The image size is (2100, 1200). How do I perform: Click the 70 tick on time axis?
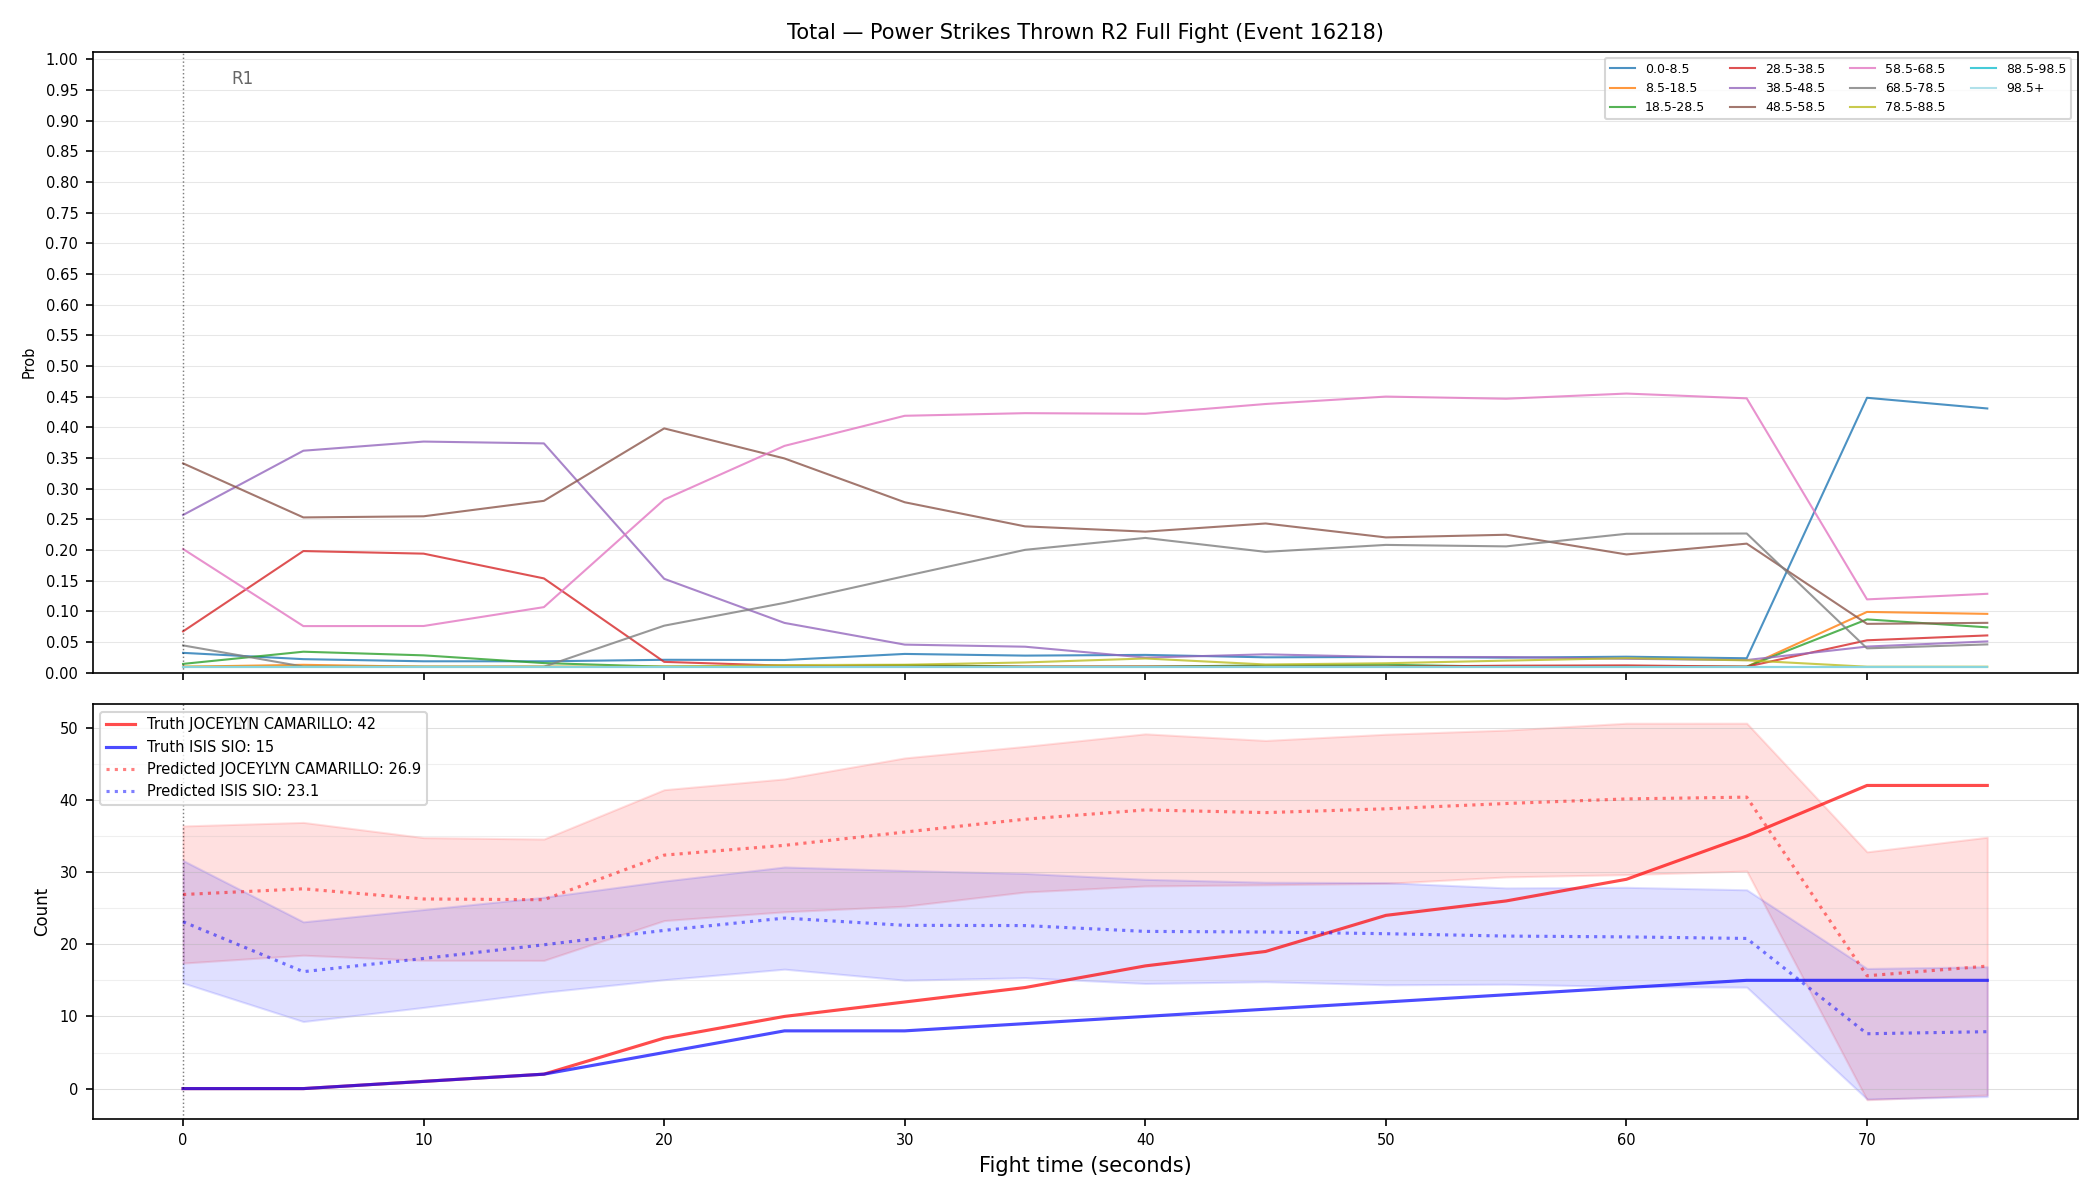(1866, 1139)
